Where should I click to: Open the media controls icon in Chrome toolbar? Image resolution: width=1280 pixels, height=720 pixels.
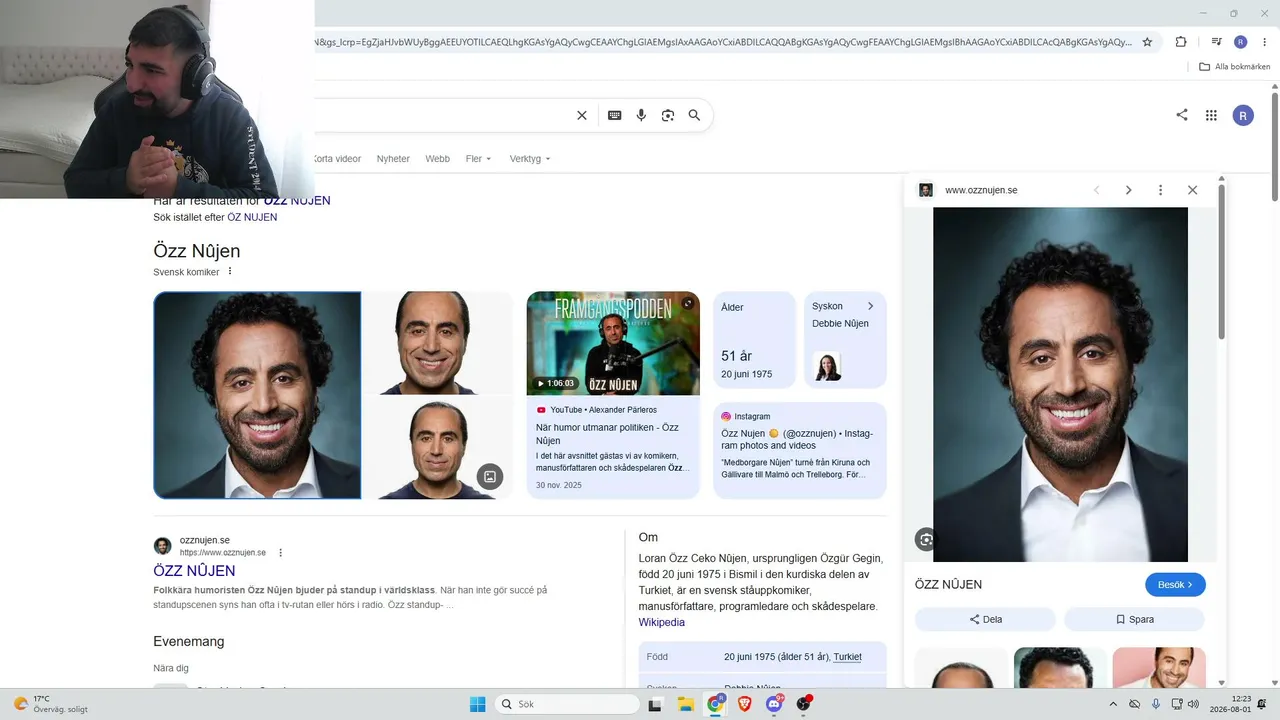(1217, 42)
